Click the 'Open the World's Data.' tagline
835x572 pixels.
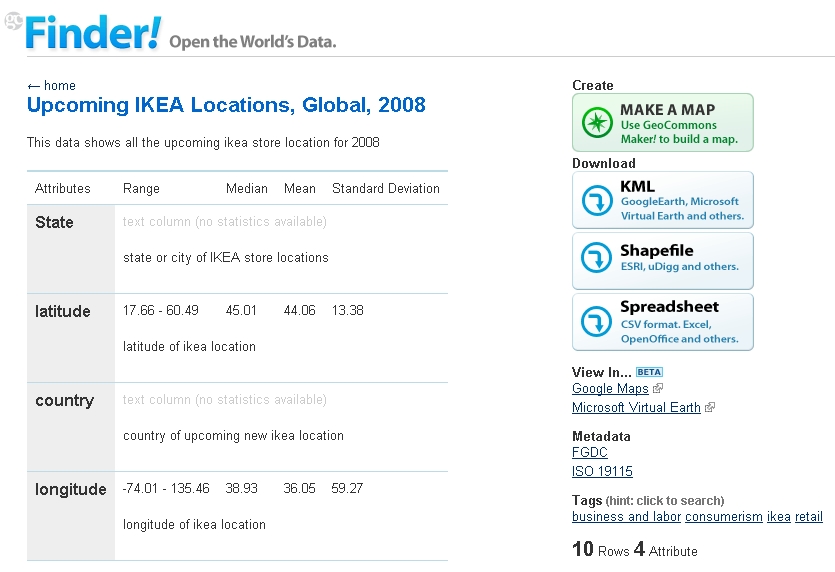tap(253, 42)
